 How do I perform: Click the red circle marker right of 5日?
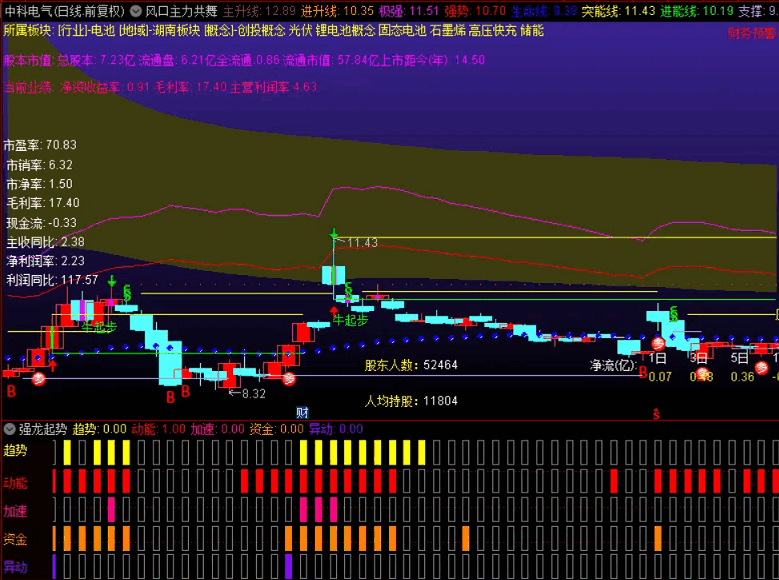click(x=762, y=368)
